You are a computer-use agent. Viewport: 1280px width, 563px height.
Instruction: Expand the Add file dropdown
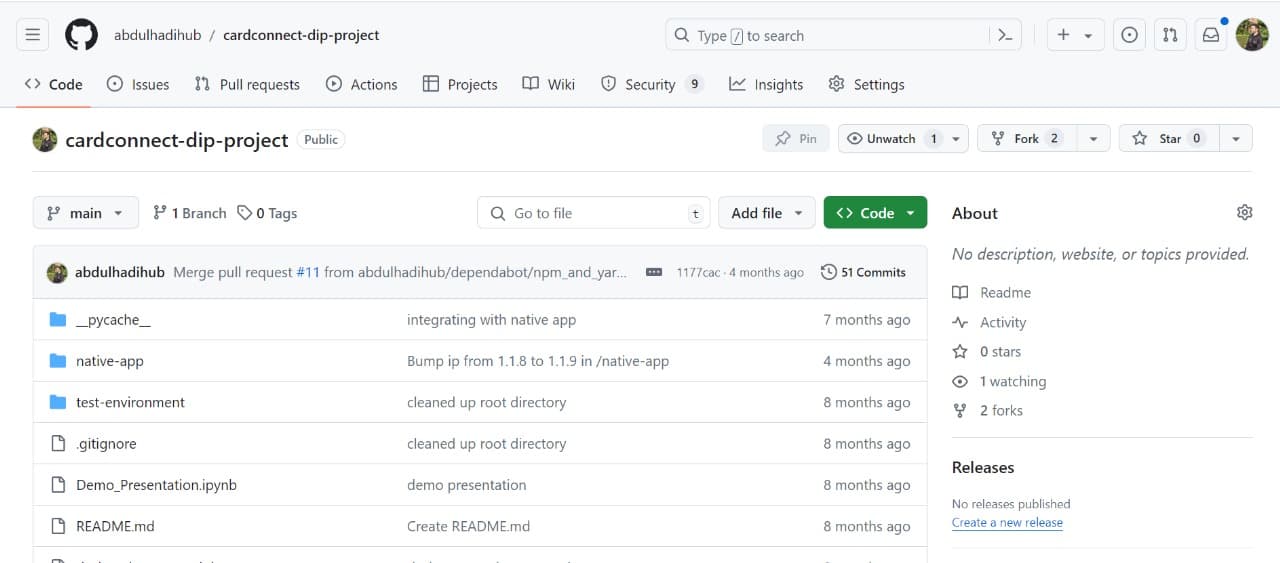pyautogui.click(x=766, y=213)
